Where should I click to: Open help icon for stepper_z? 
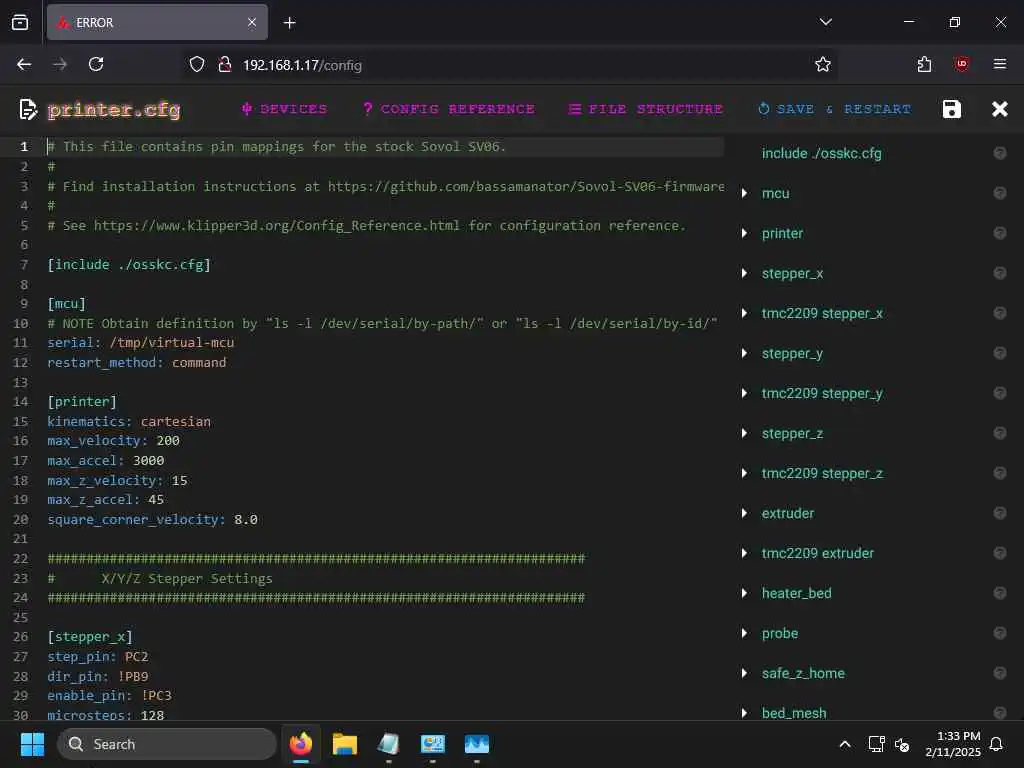tap(999, 433)
